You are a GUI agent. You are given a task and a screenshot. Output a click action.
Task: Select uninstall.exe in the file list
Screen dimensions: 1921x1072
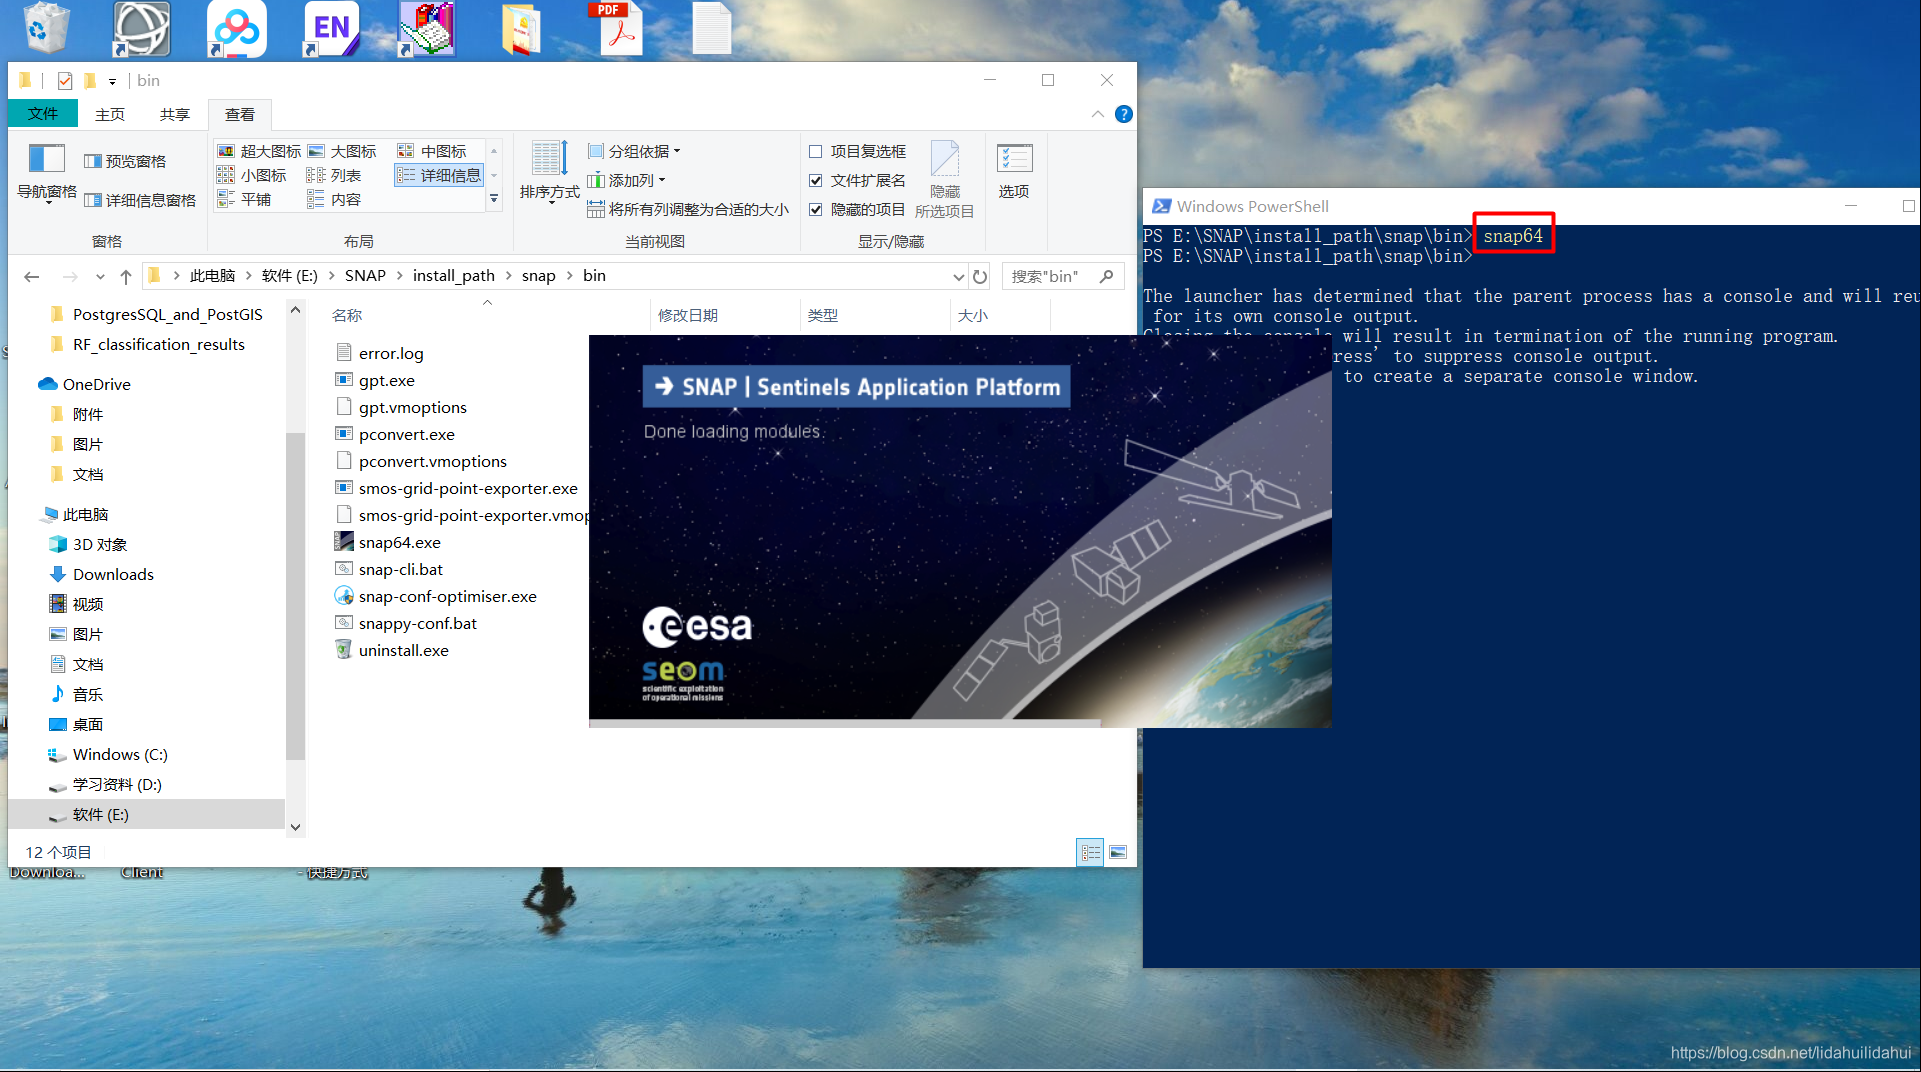(403, 650)
